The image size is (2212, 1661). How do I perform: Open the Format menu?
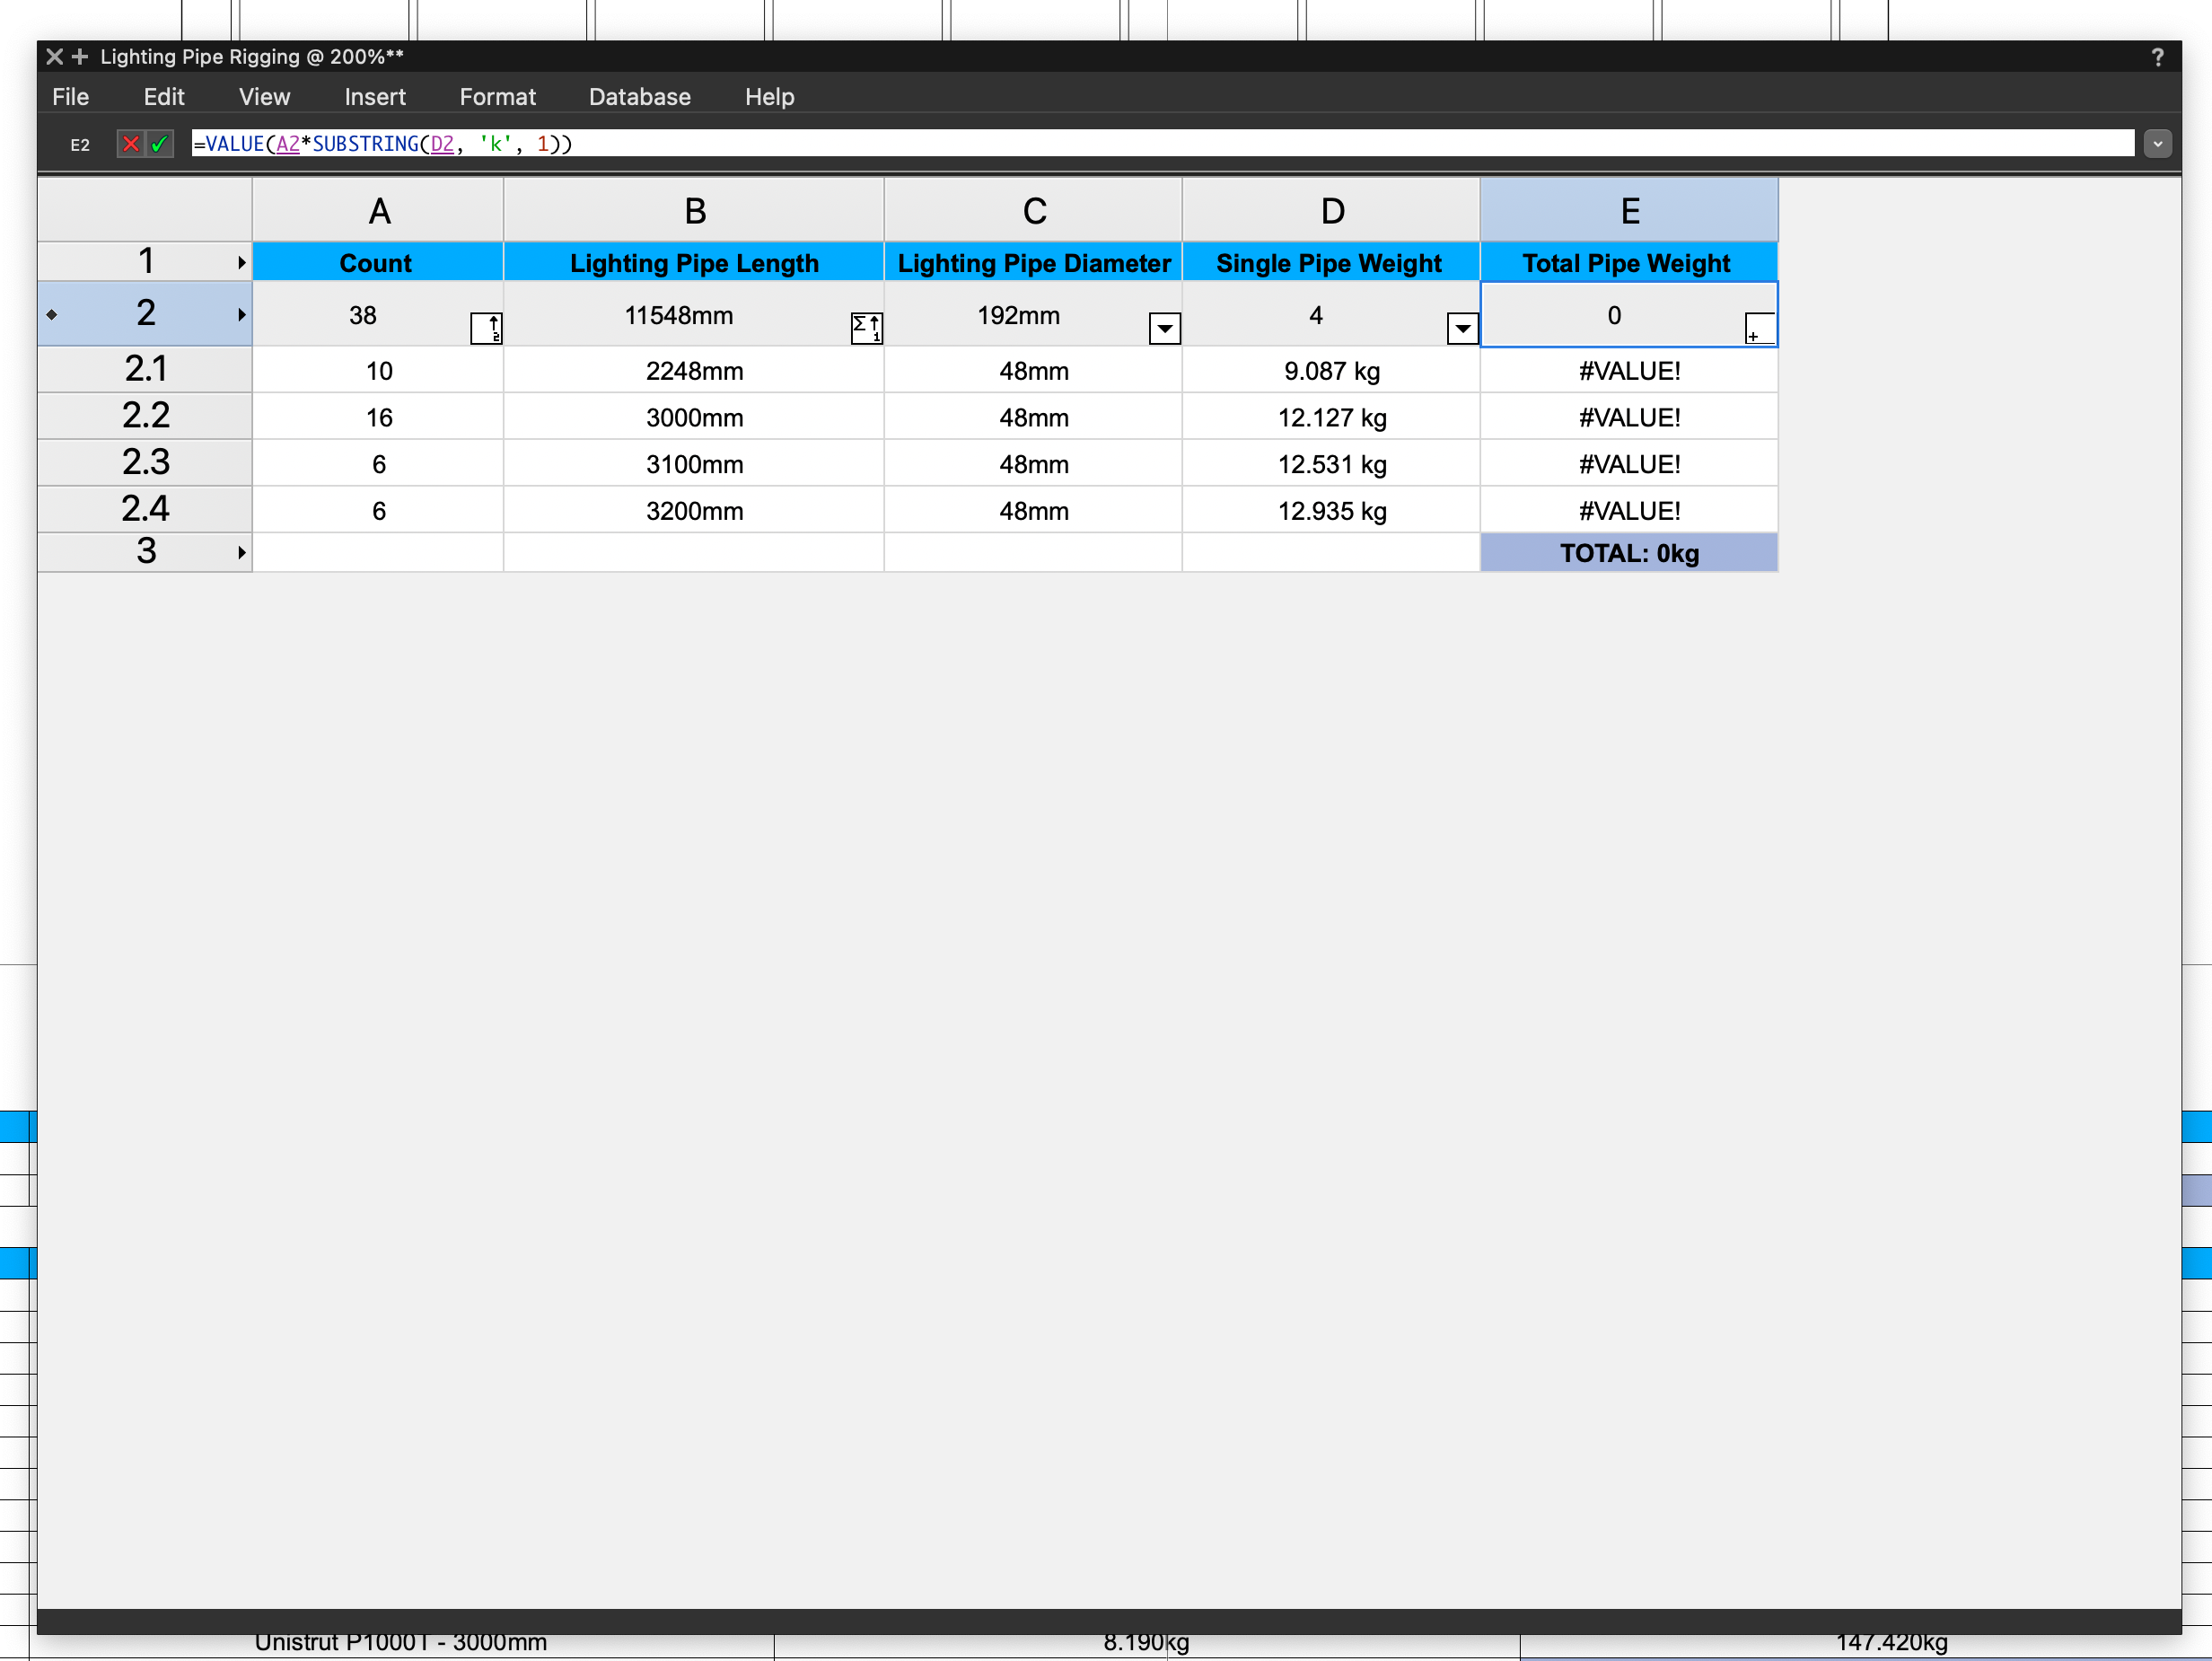[x=497, y=97]
